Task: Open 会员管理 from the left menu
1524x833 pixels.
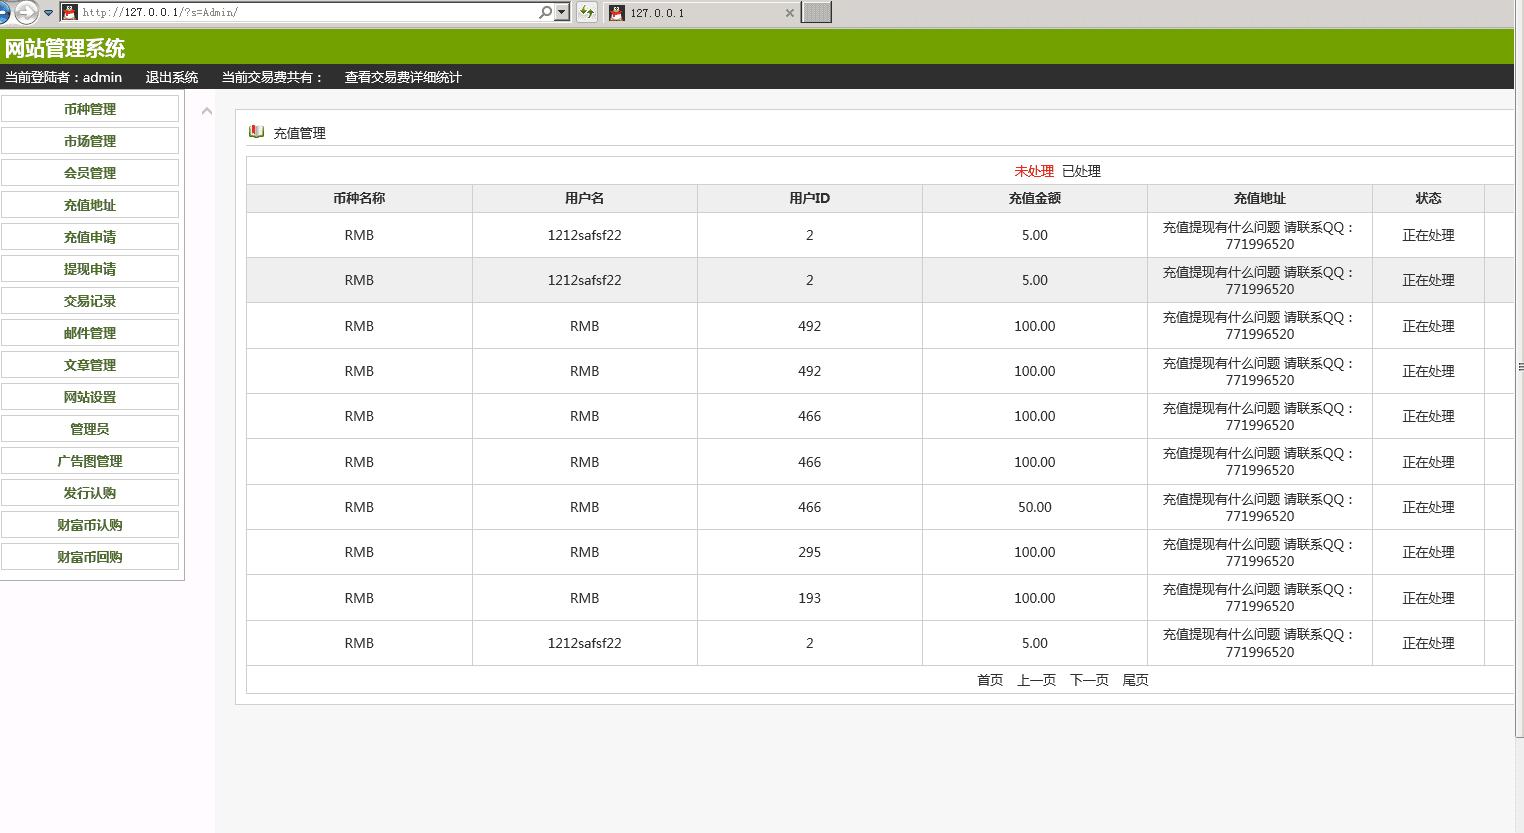Action: (90, 173)
